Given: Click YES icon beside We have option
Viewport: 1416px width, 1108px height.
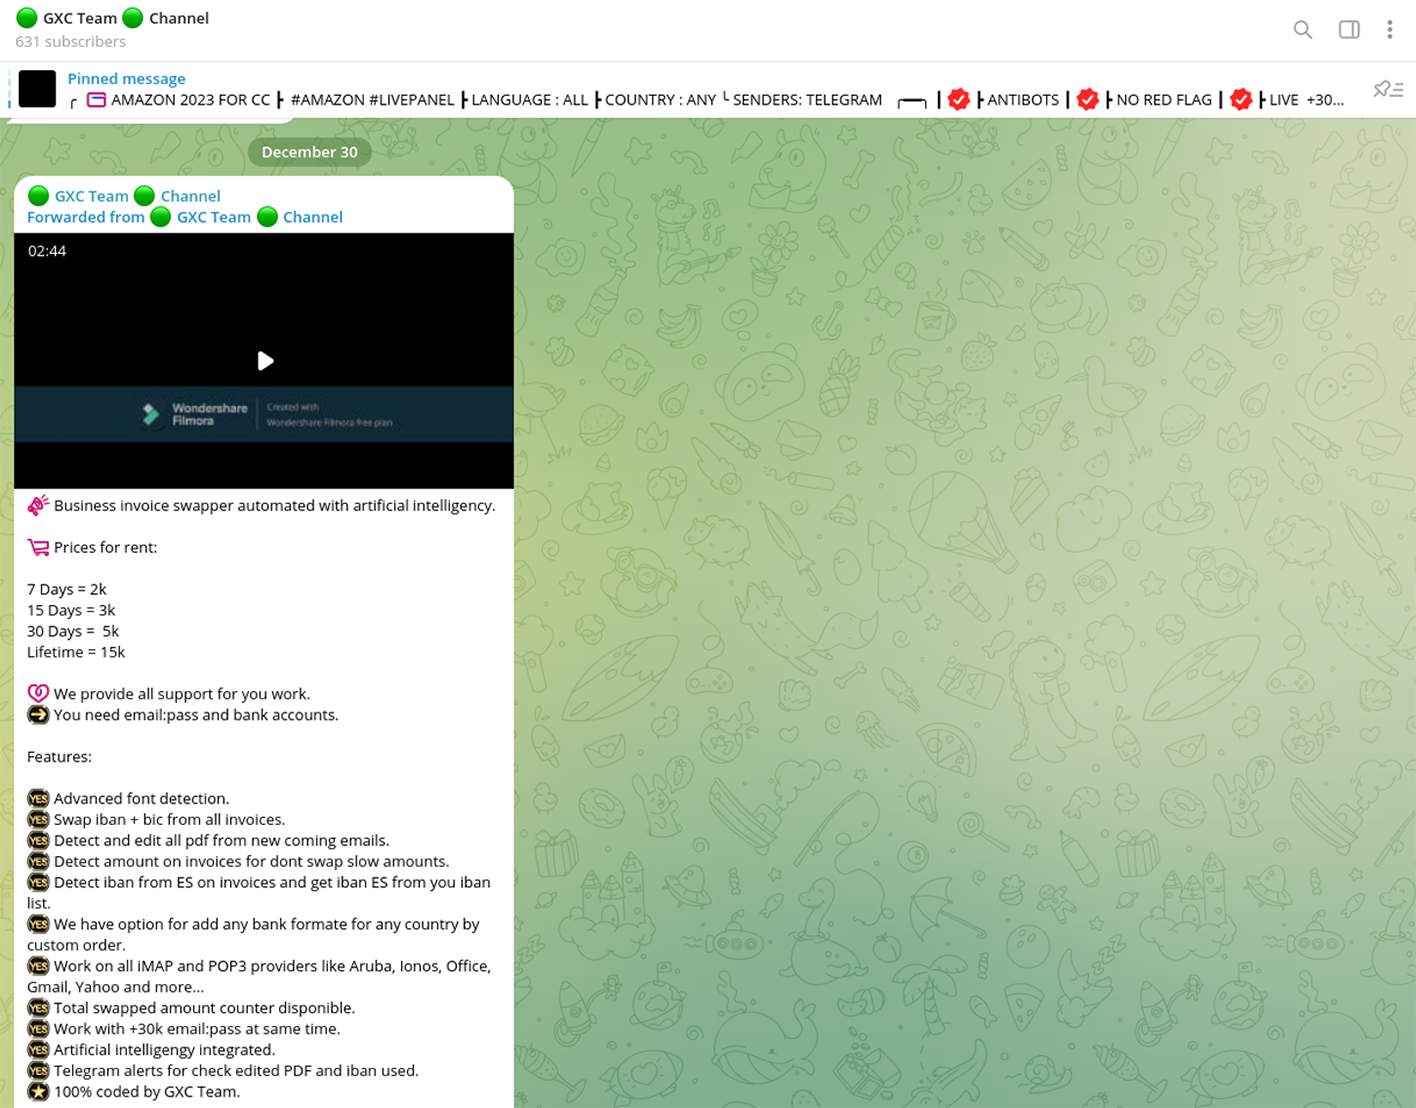Looking at the screenshot, I should 38,925.
